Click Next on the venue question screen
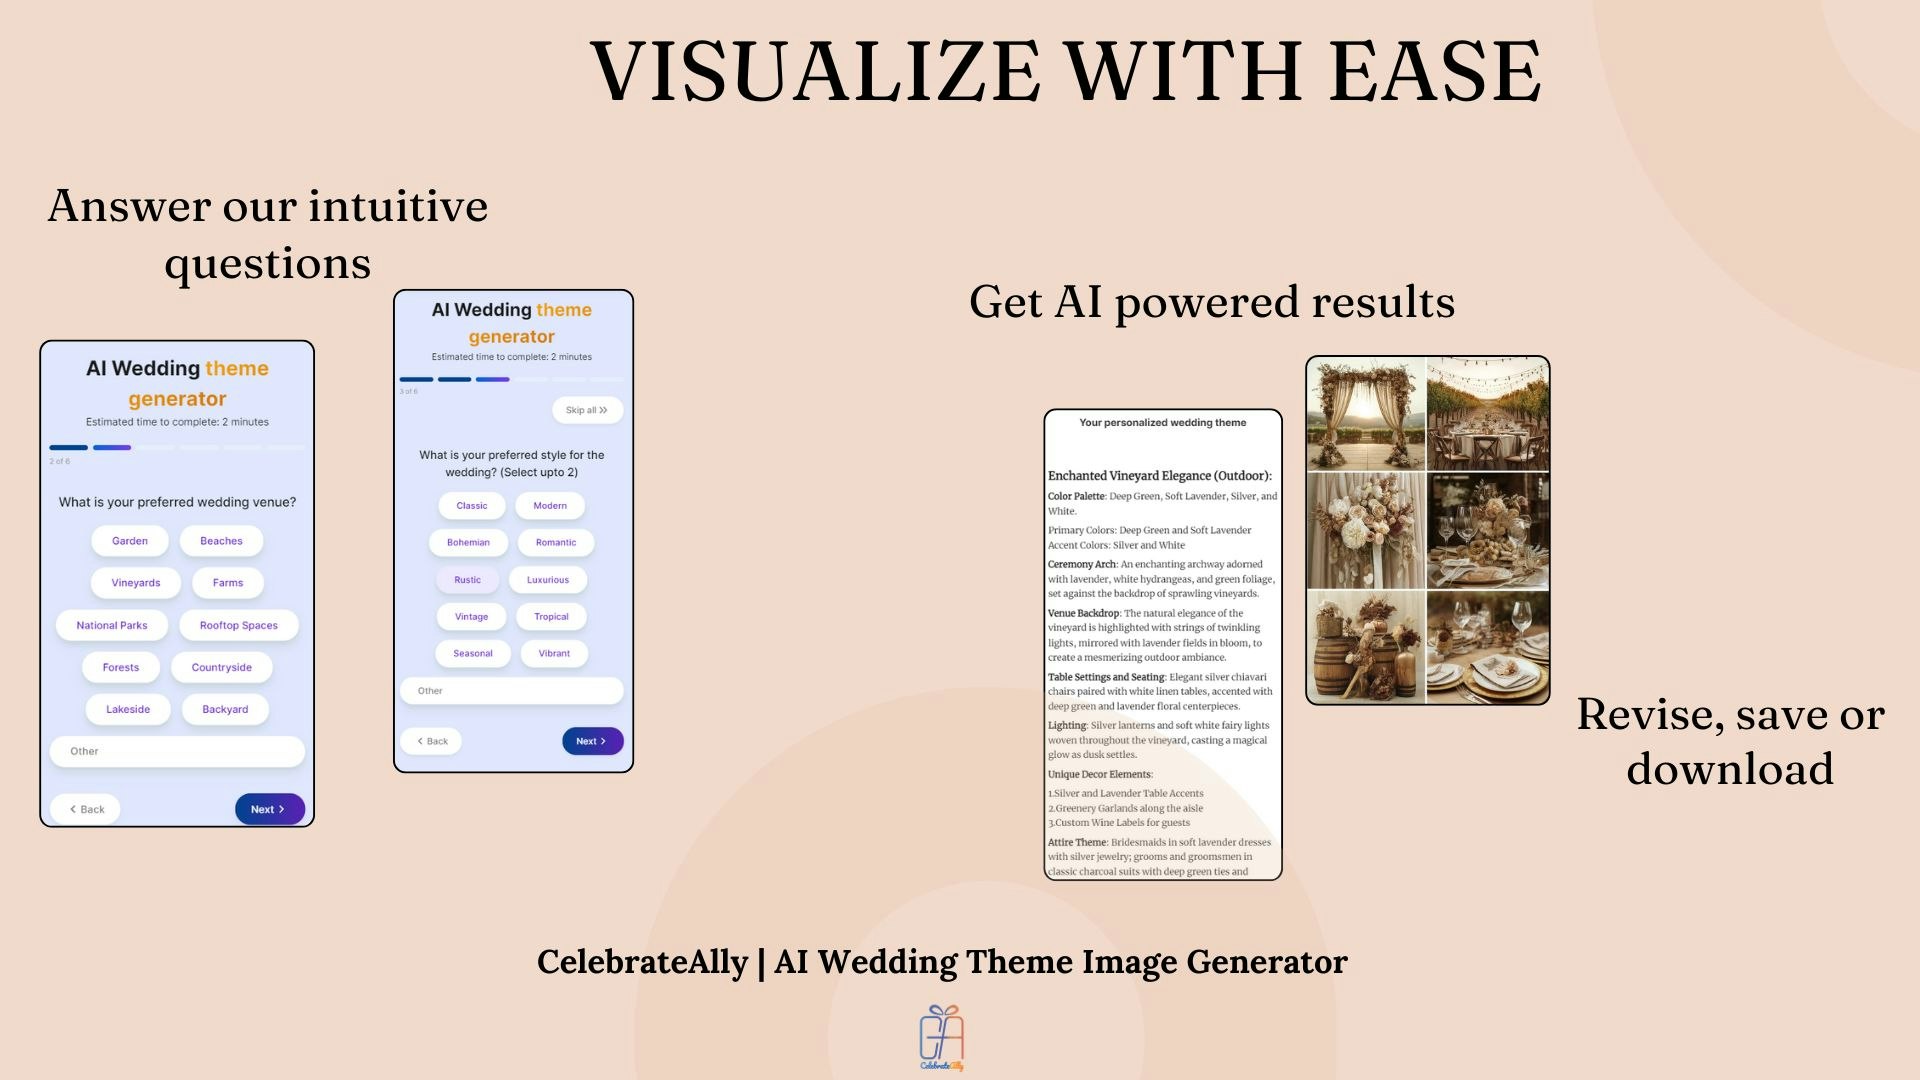 pyautogui.click(x=269, y=809)
